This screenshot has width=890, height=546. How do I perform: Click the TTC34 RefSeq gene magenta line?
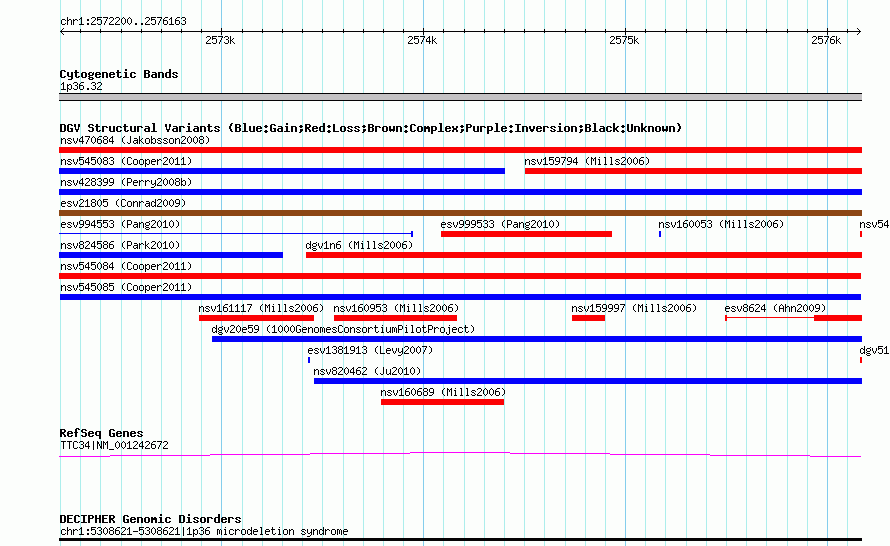coord(460,454)
